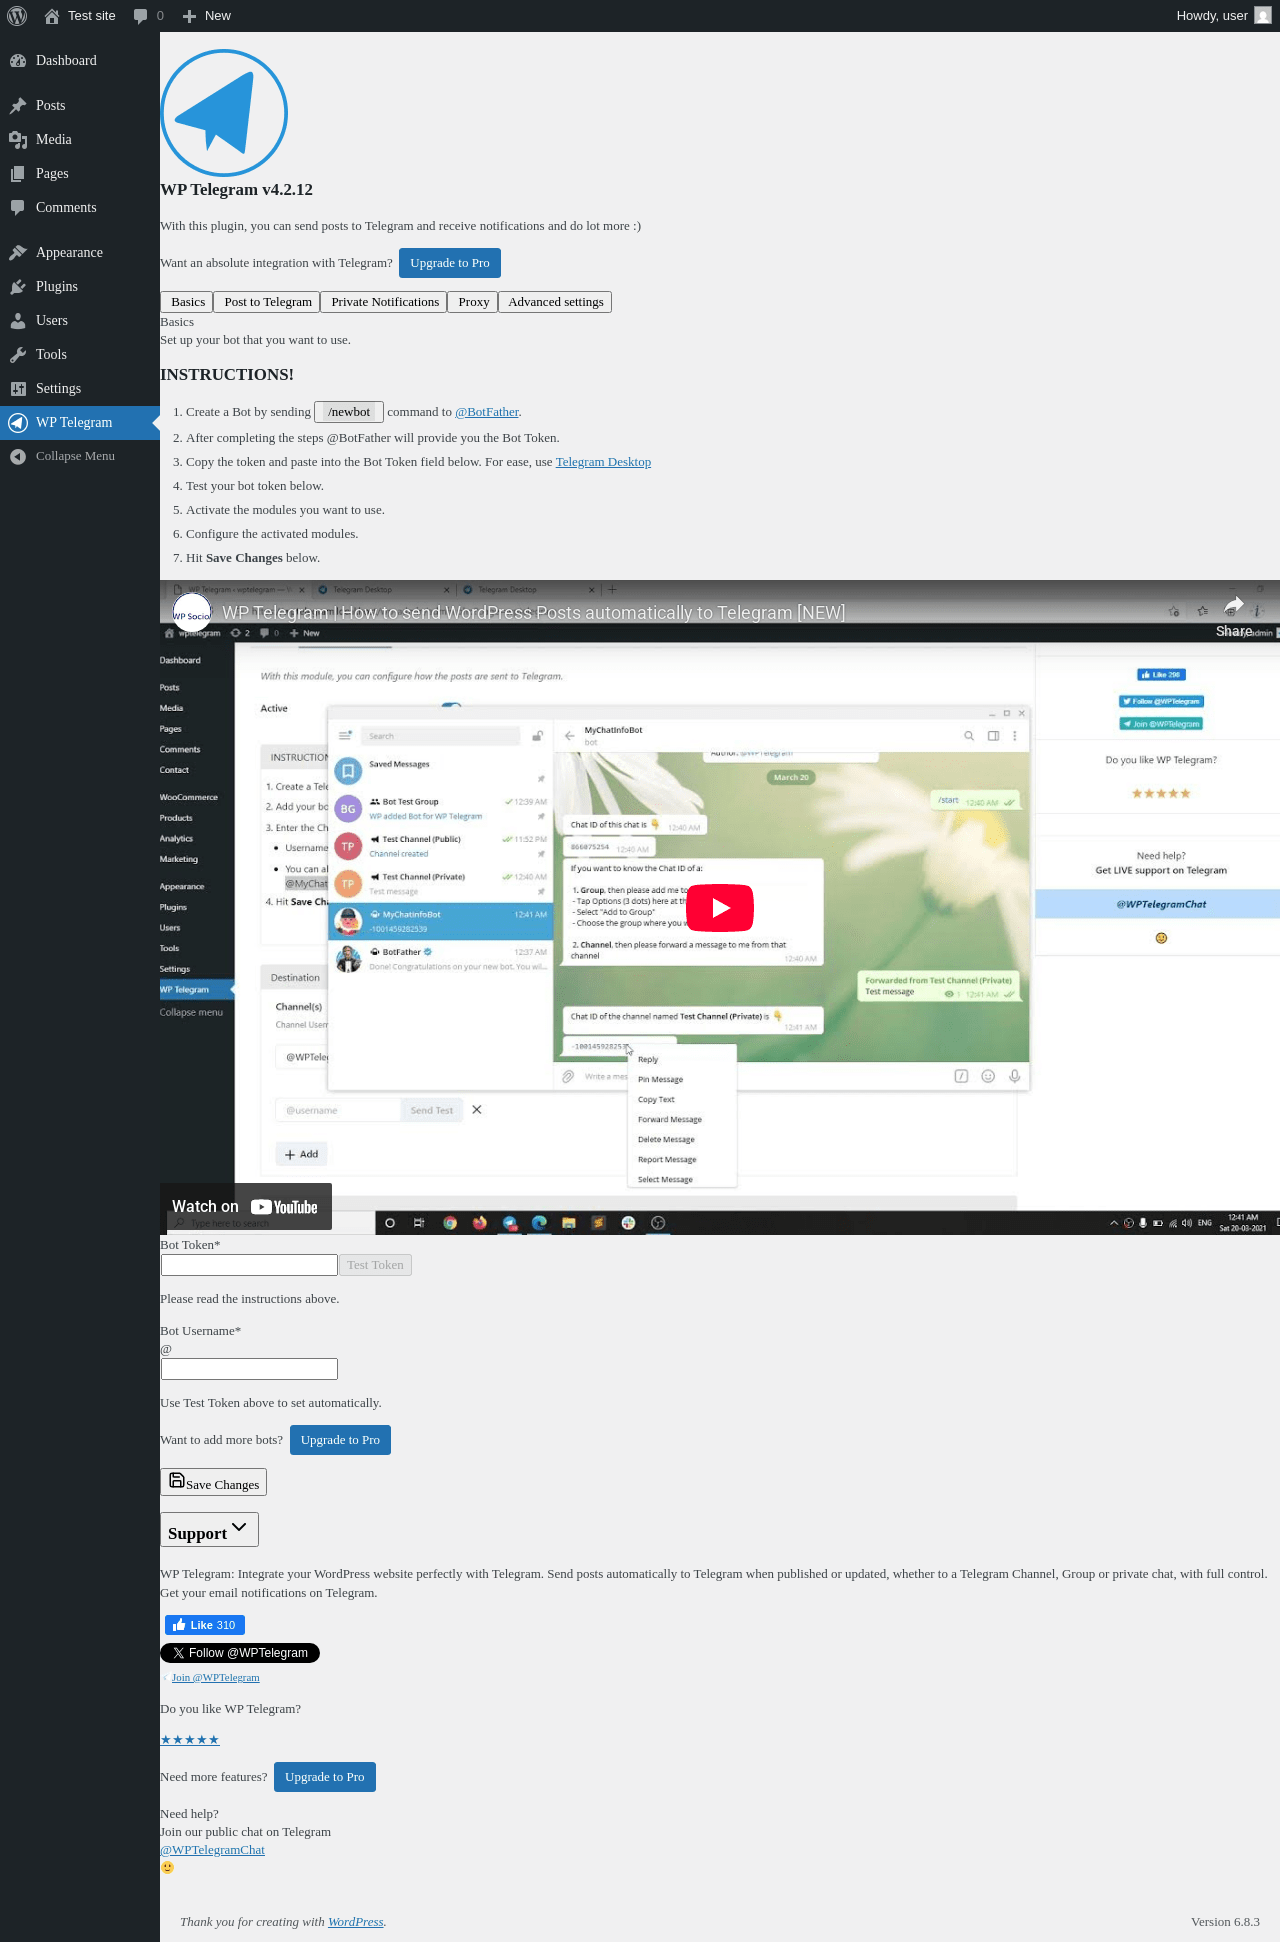The width and height of the screenshot is (1280, 1942).
Task: Click the Follow @WPTelegram button
Action: point(240,1653)
